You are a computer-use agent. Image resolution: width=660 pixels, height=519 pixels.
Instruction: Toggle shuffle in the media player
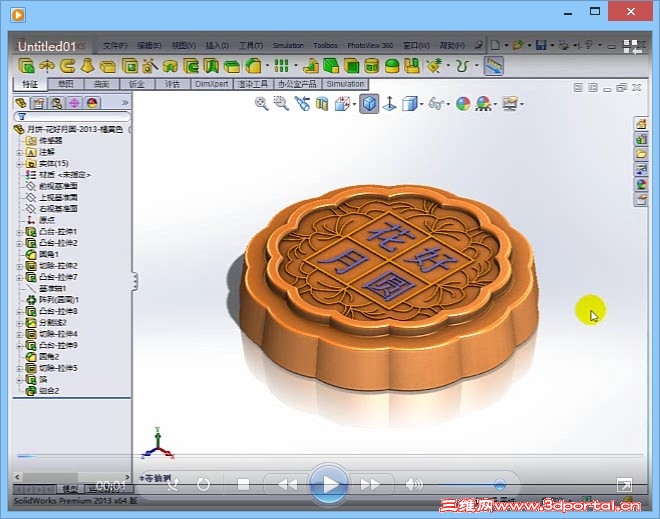click(x=173, y=484)
